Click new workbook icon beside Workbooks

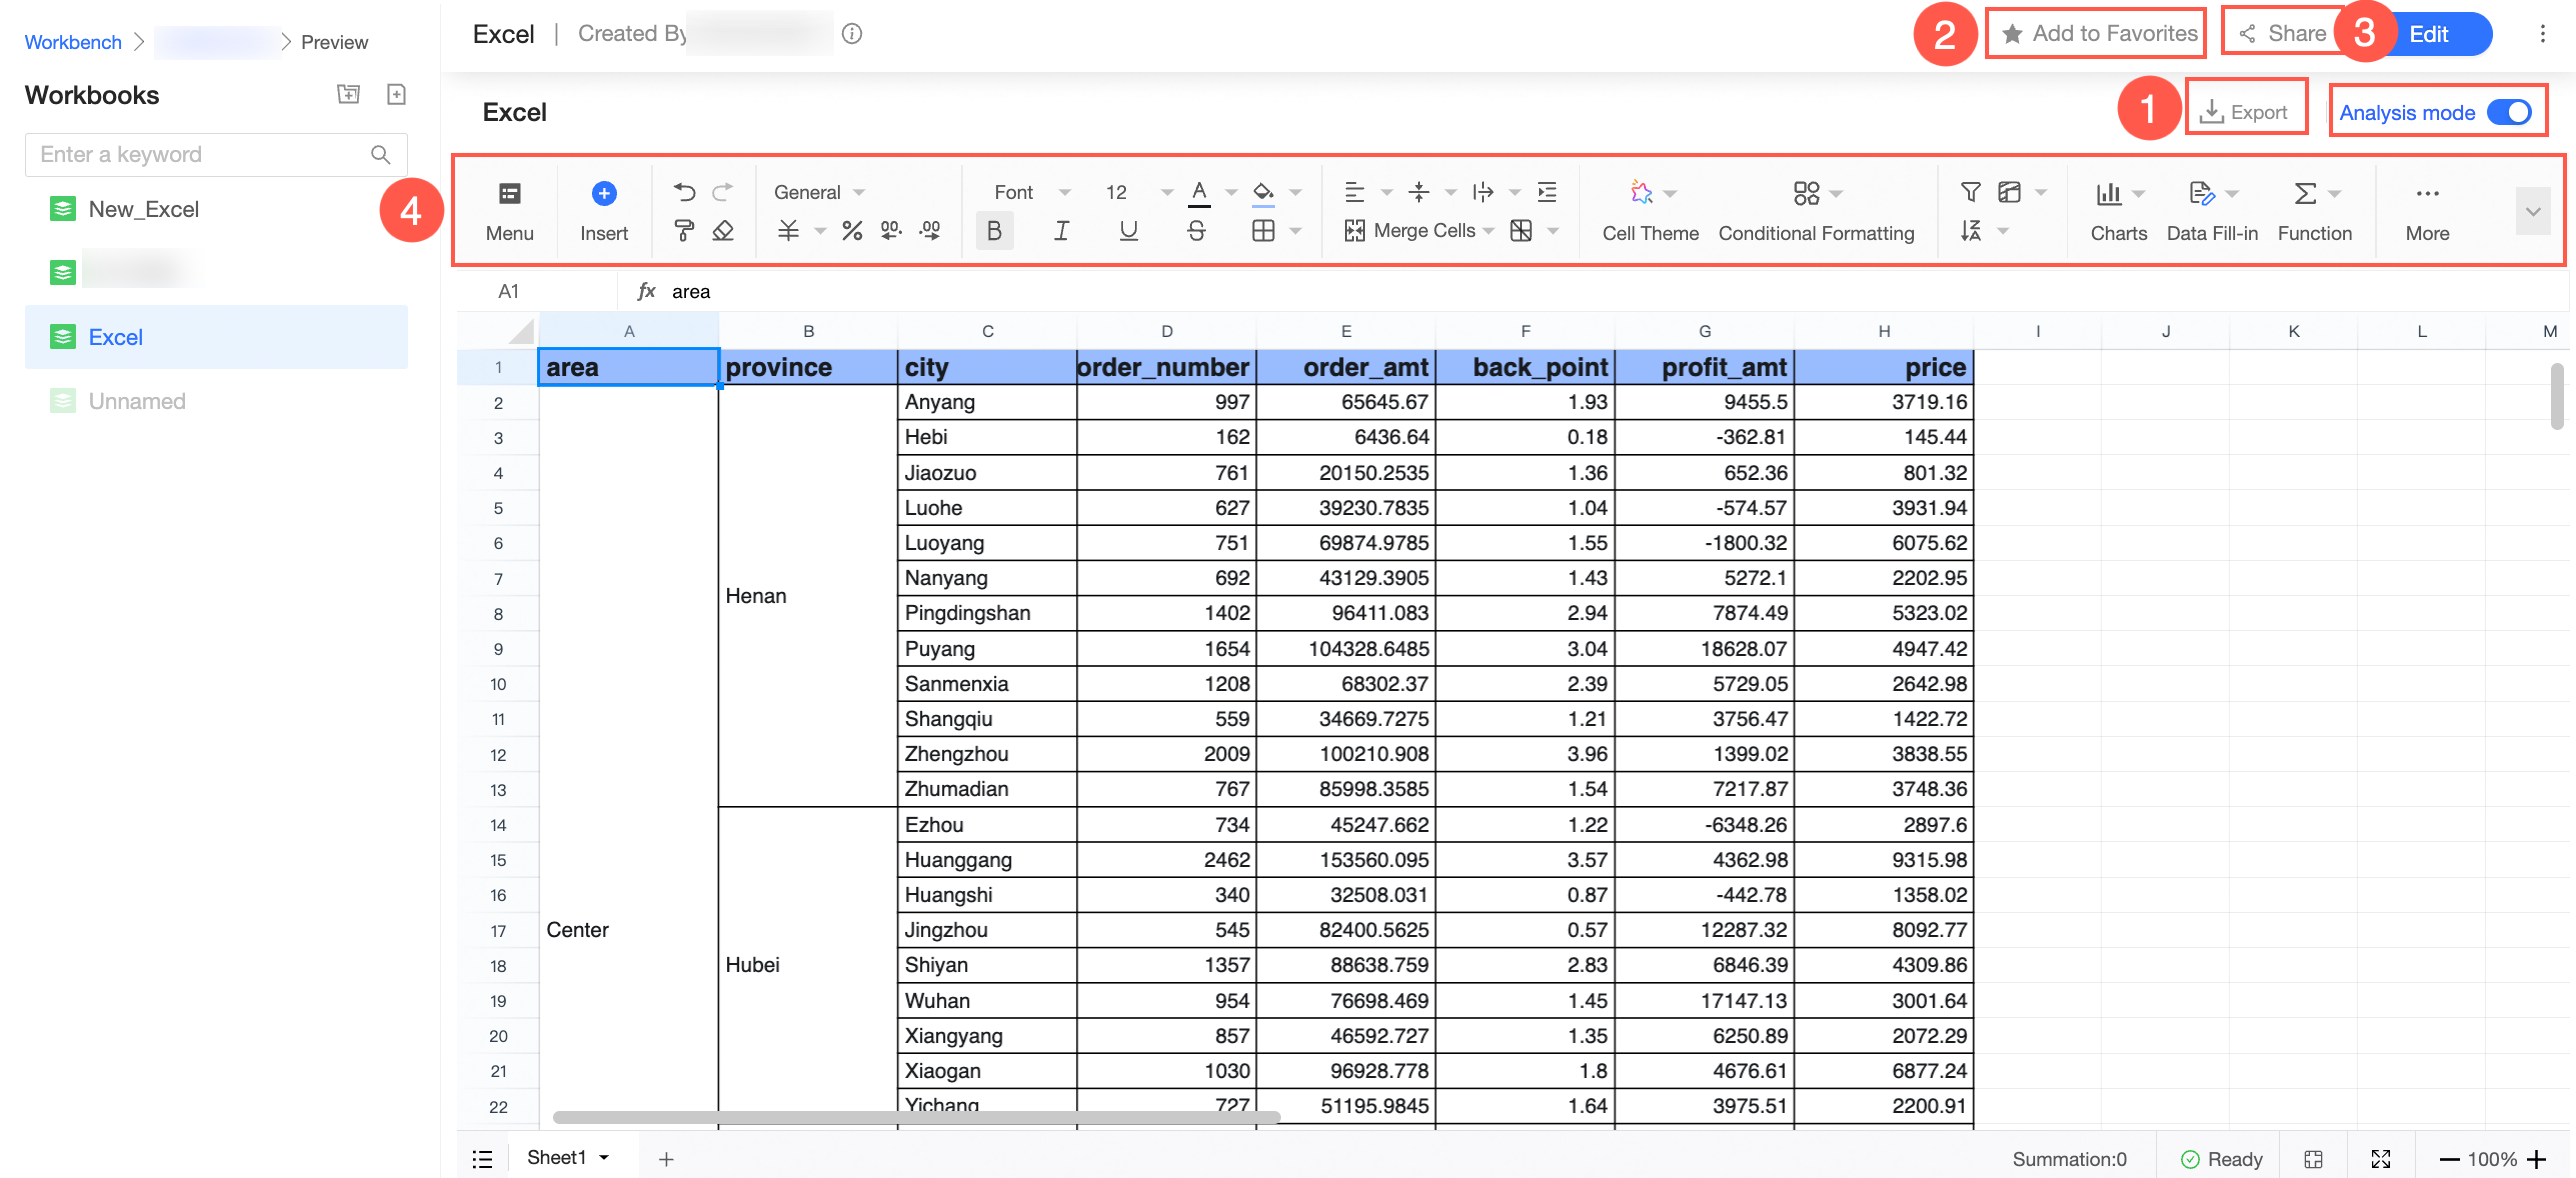396,94
